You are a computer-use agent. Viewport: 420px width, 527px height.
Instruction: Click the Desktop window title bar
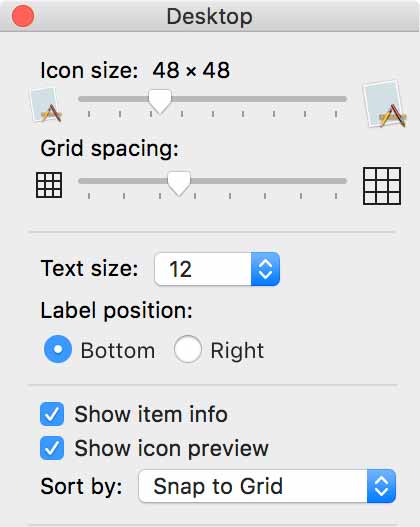(x=210, y=16)
